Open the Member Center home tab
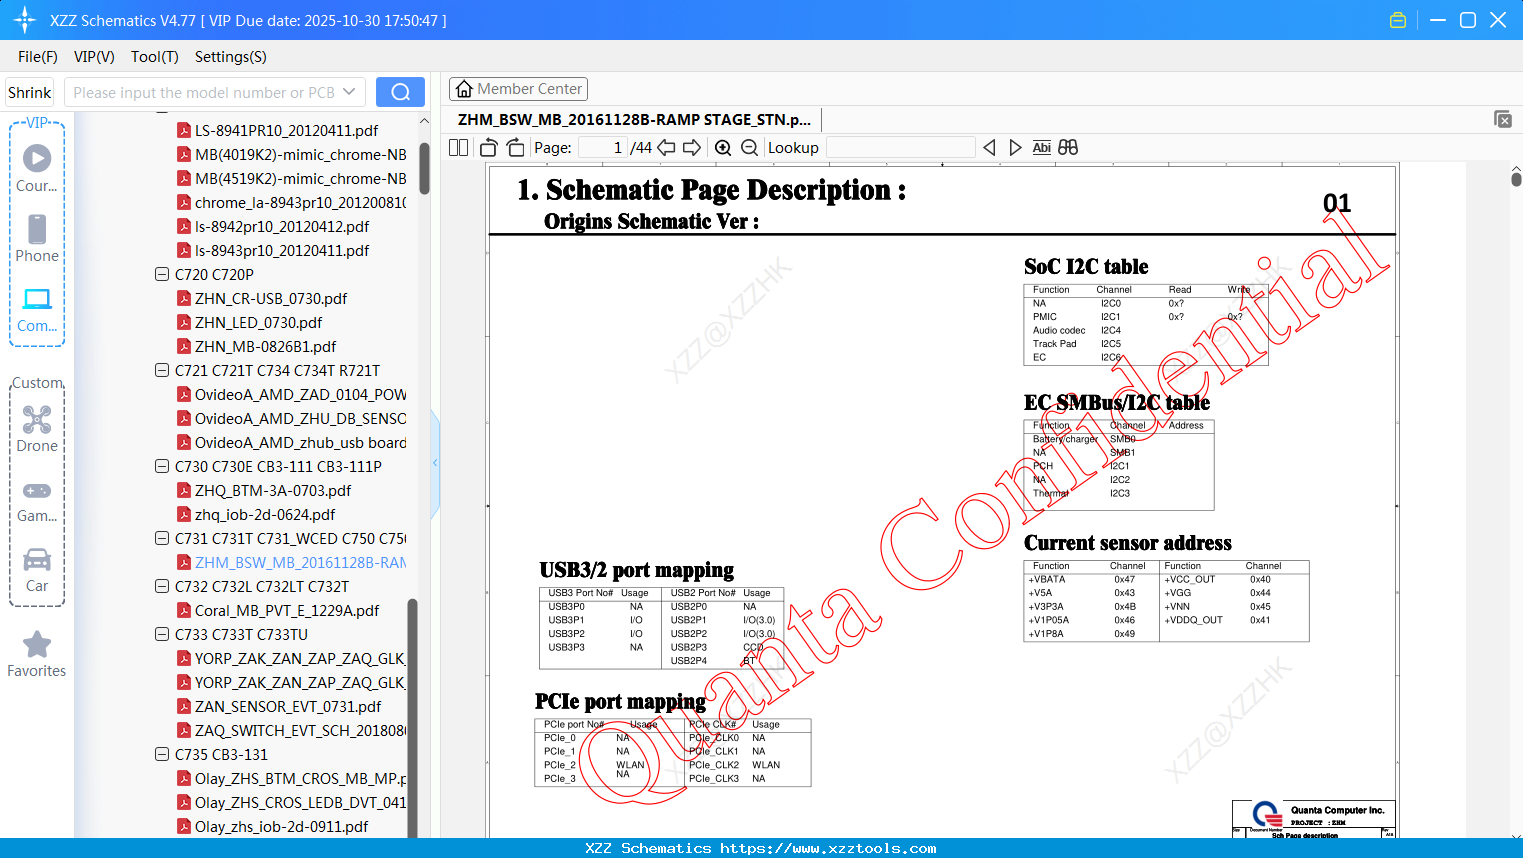The image size is (1523, 858). [x=518, y=89]
